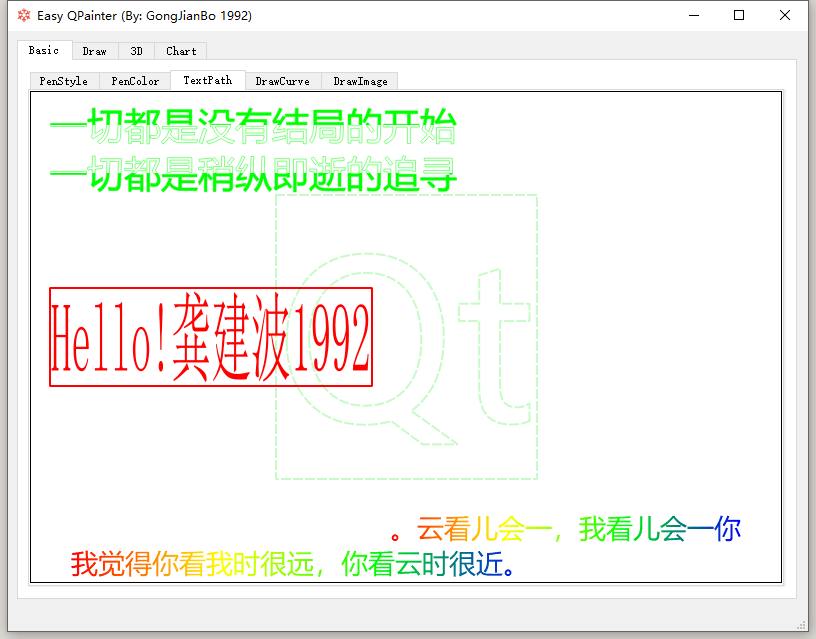Screen dimensions: 816x639
Task: Click the window resize grip
Action: pos(801,625)
